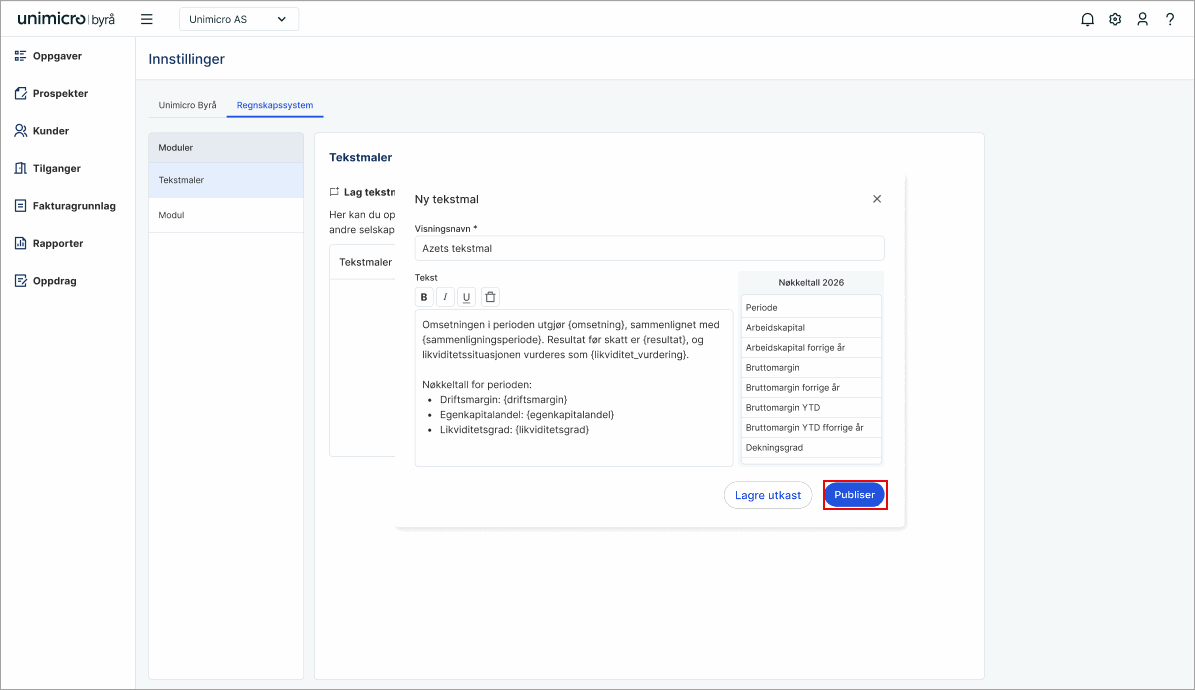The width and height of the screenshot is (1195, 690).
Task: Insert Arbeidskapital forrige år key figure
Action: click(x=811, y=348)
